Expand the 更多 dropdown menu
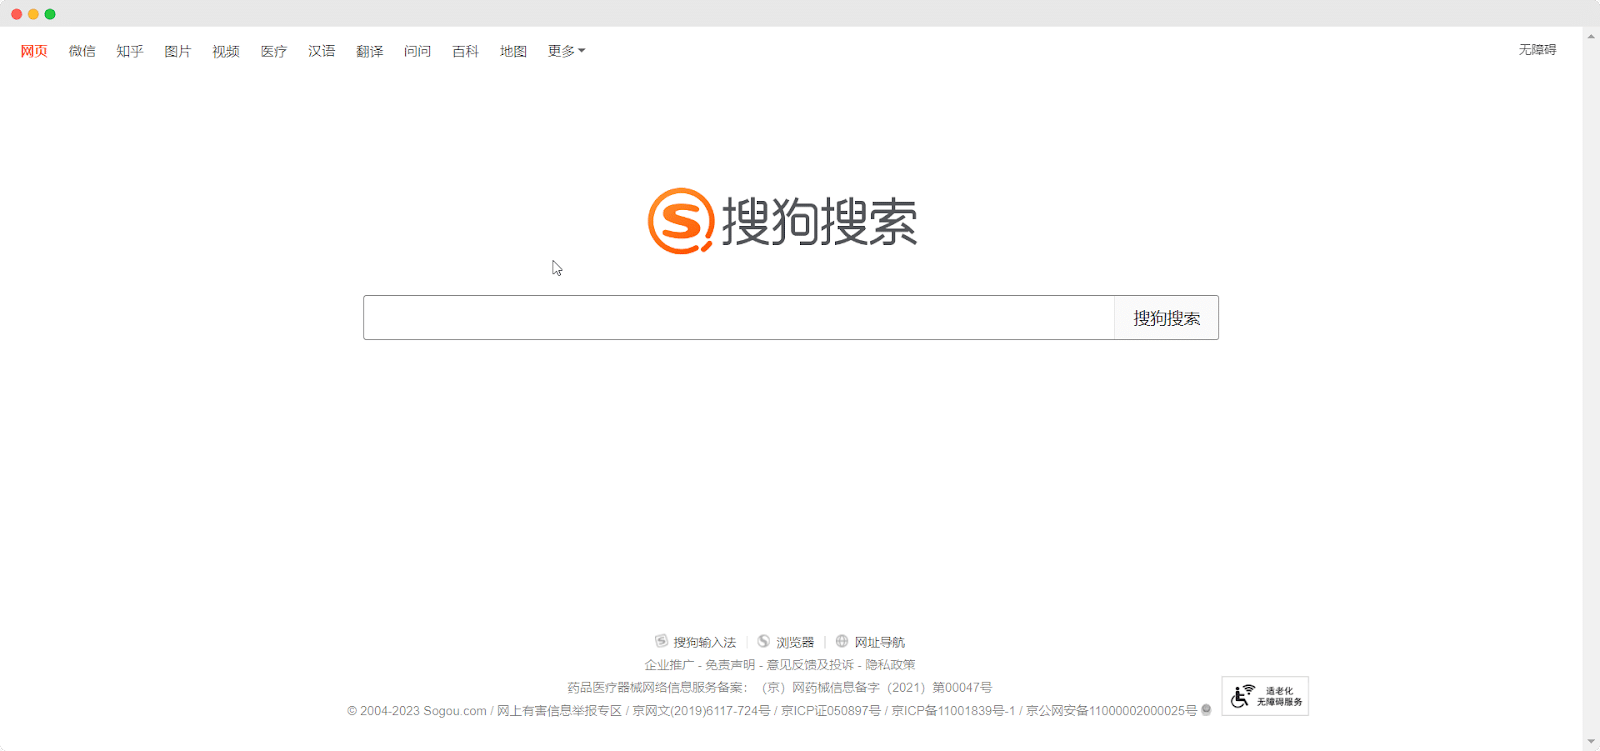This screenshot has height=751, width=1600. click(x=566, y=51)
